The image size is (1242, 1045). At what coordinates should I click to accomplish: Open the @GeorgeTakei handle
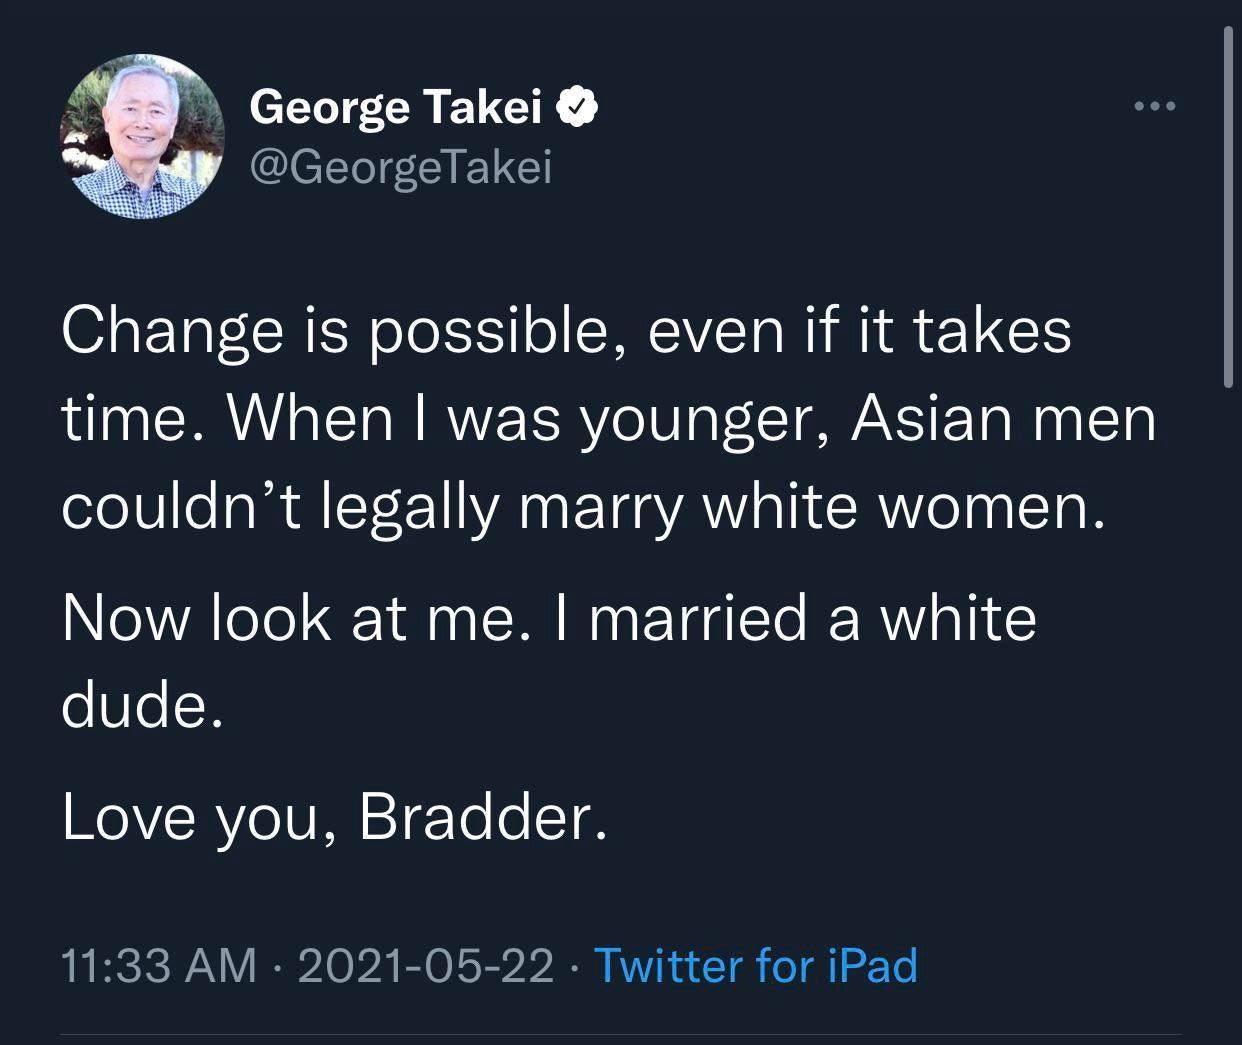(400, 167)
